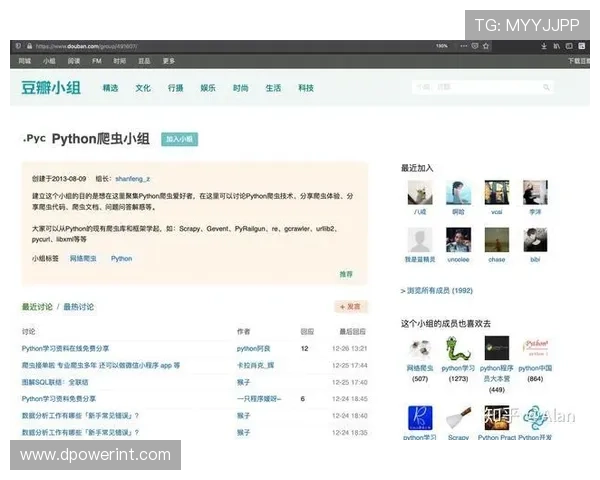Switch to 最热讨论 tab
Screen dimensions: 600x480
click(78, 307)
